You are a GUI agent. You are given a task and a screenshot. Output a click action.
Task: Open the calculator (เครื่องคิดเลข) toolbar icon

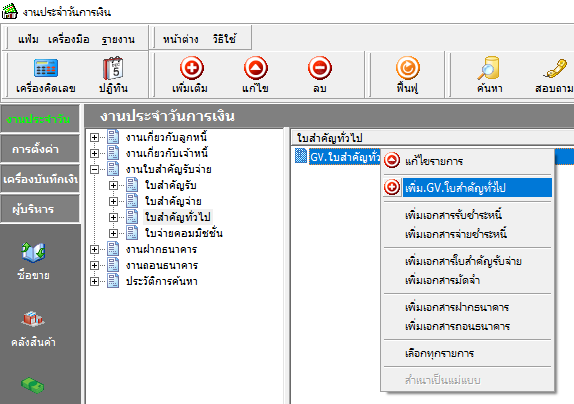(x=46, y=68)
